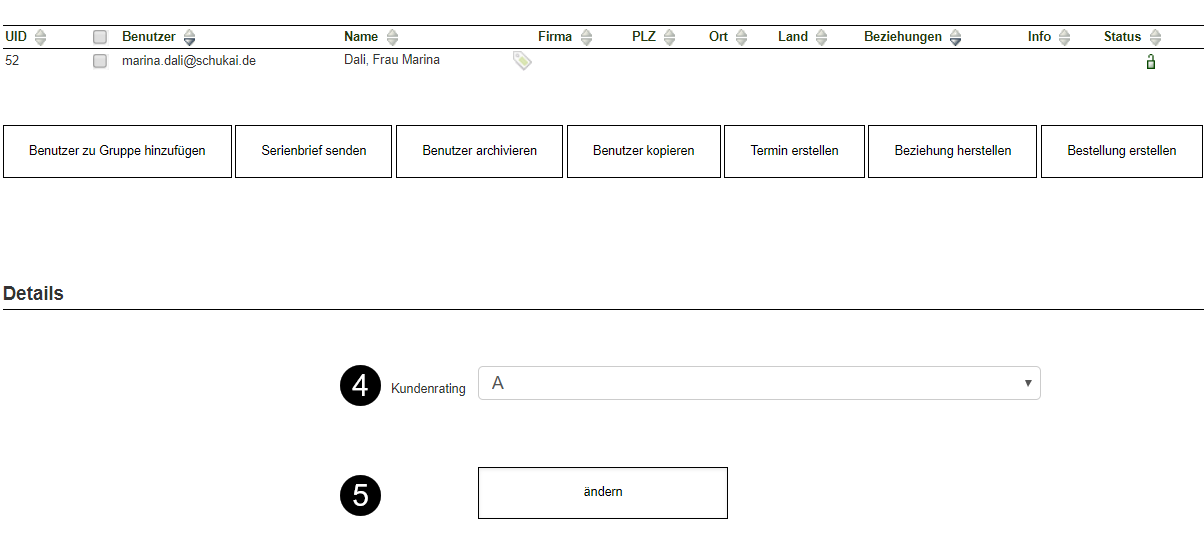Click 'ändern' to save changes
The image size is (1204, 550).
tap(602, 492)
